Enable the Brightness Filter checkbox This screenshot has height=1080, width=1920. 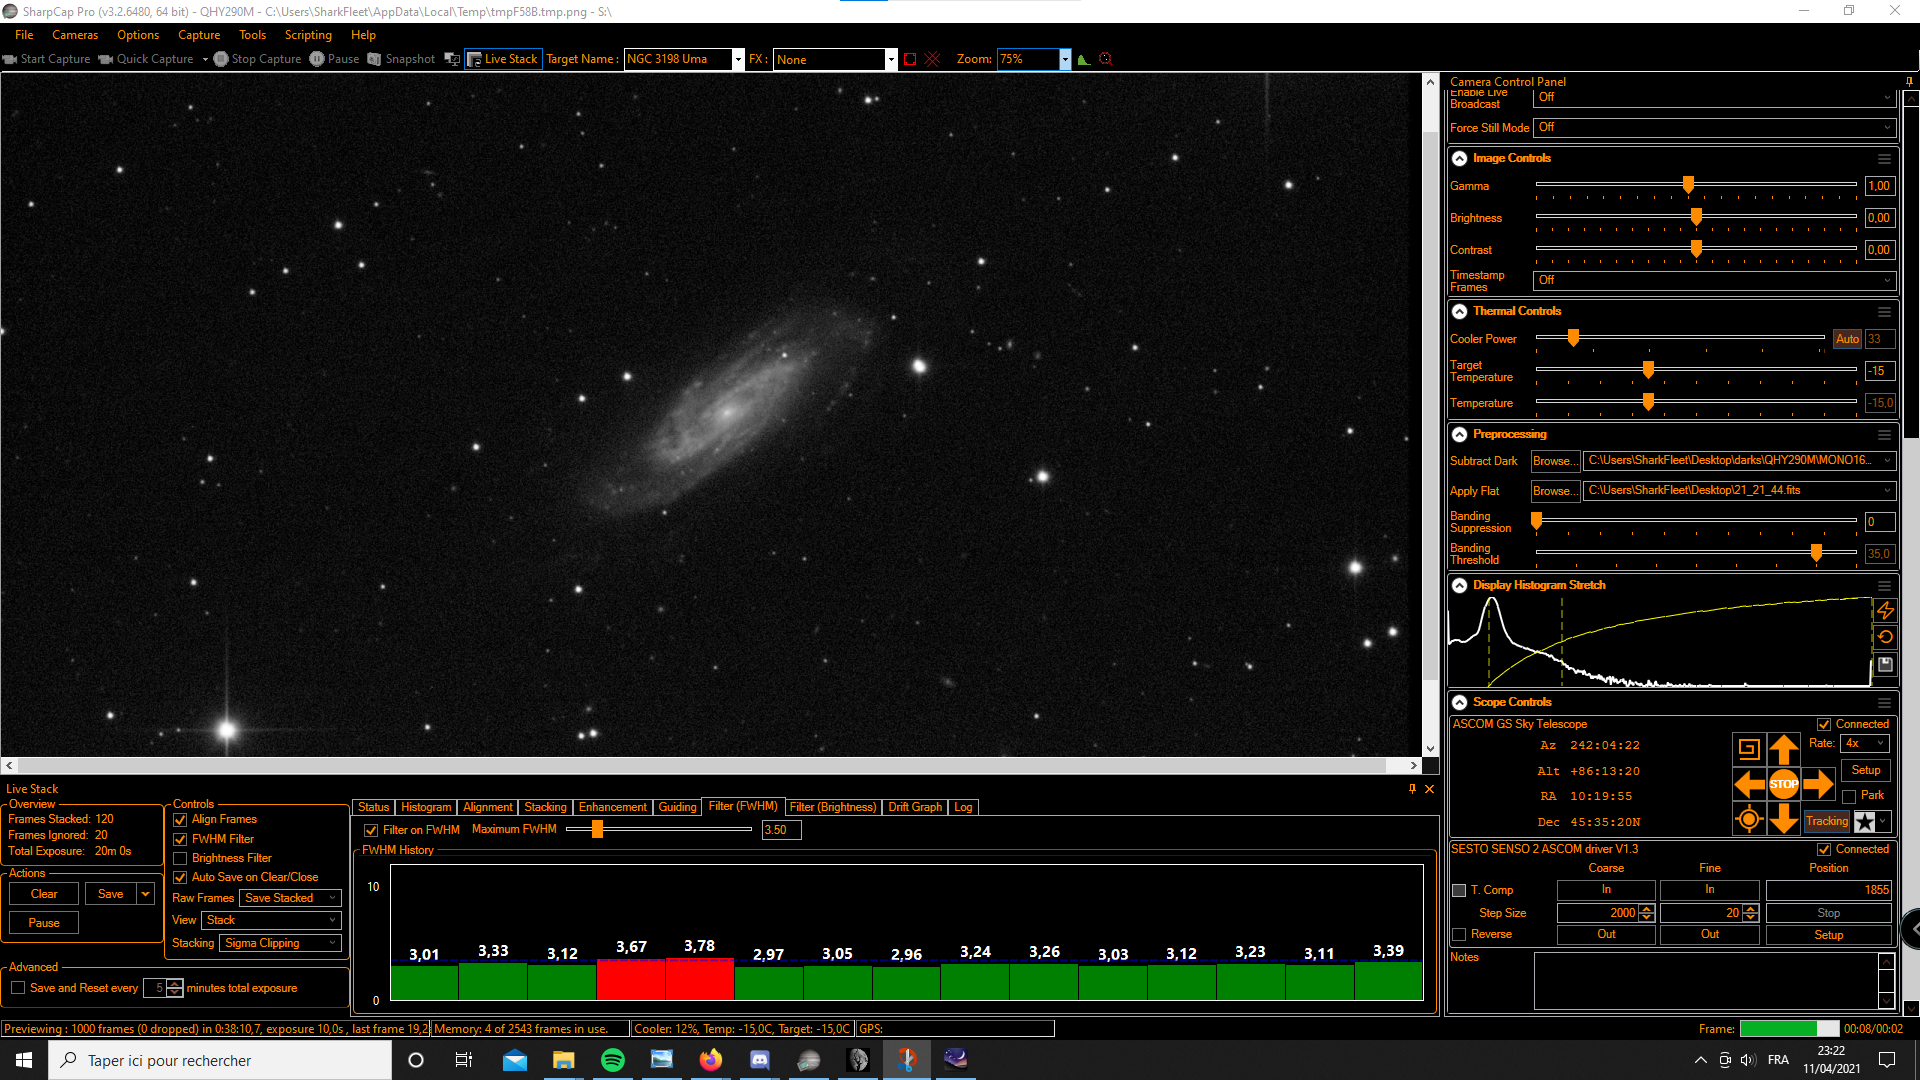coord(181,858)
